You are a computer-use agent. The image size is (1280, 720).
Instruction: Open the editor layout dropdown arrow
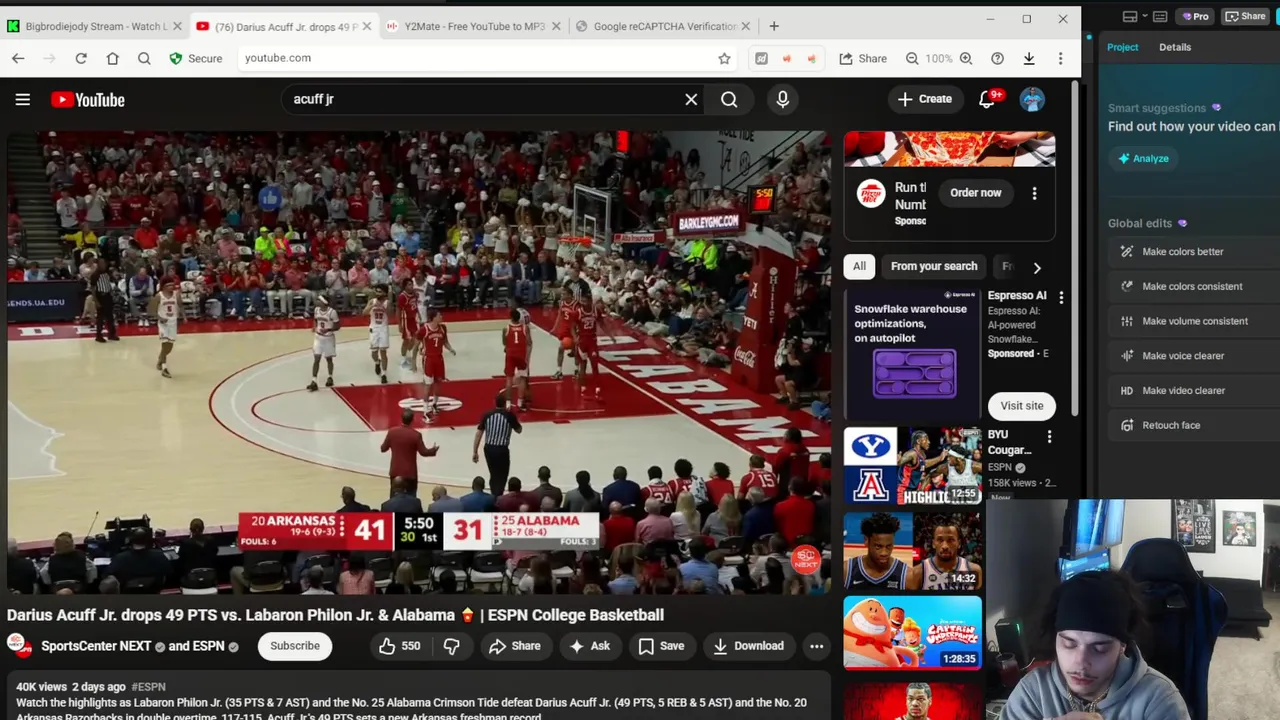click(1146, 16)
